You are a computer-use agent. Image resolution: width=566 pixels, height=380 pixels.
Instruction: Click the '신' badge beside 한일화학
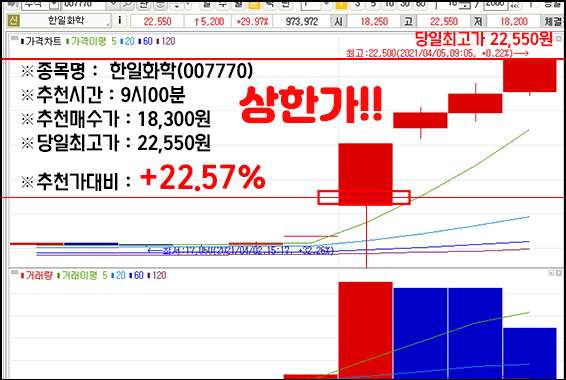click(x=13, y=21)
